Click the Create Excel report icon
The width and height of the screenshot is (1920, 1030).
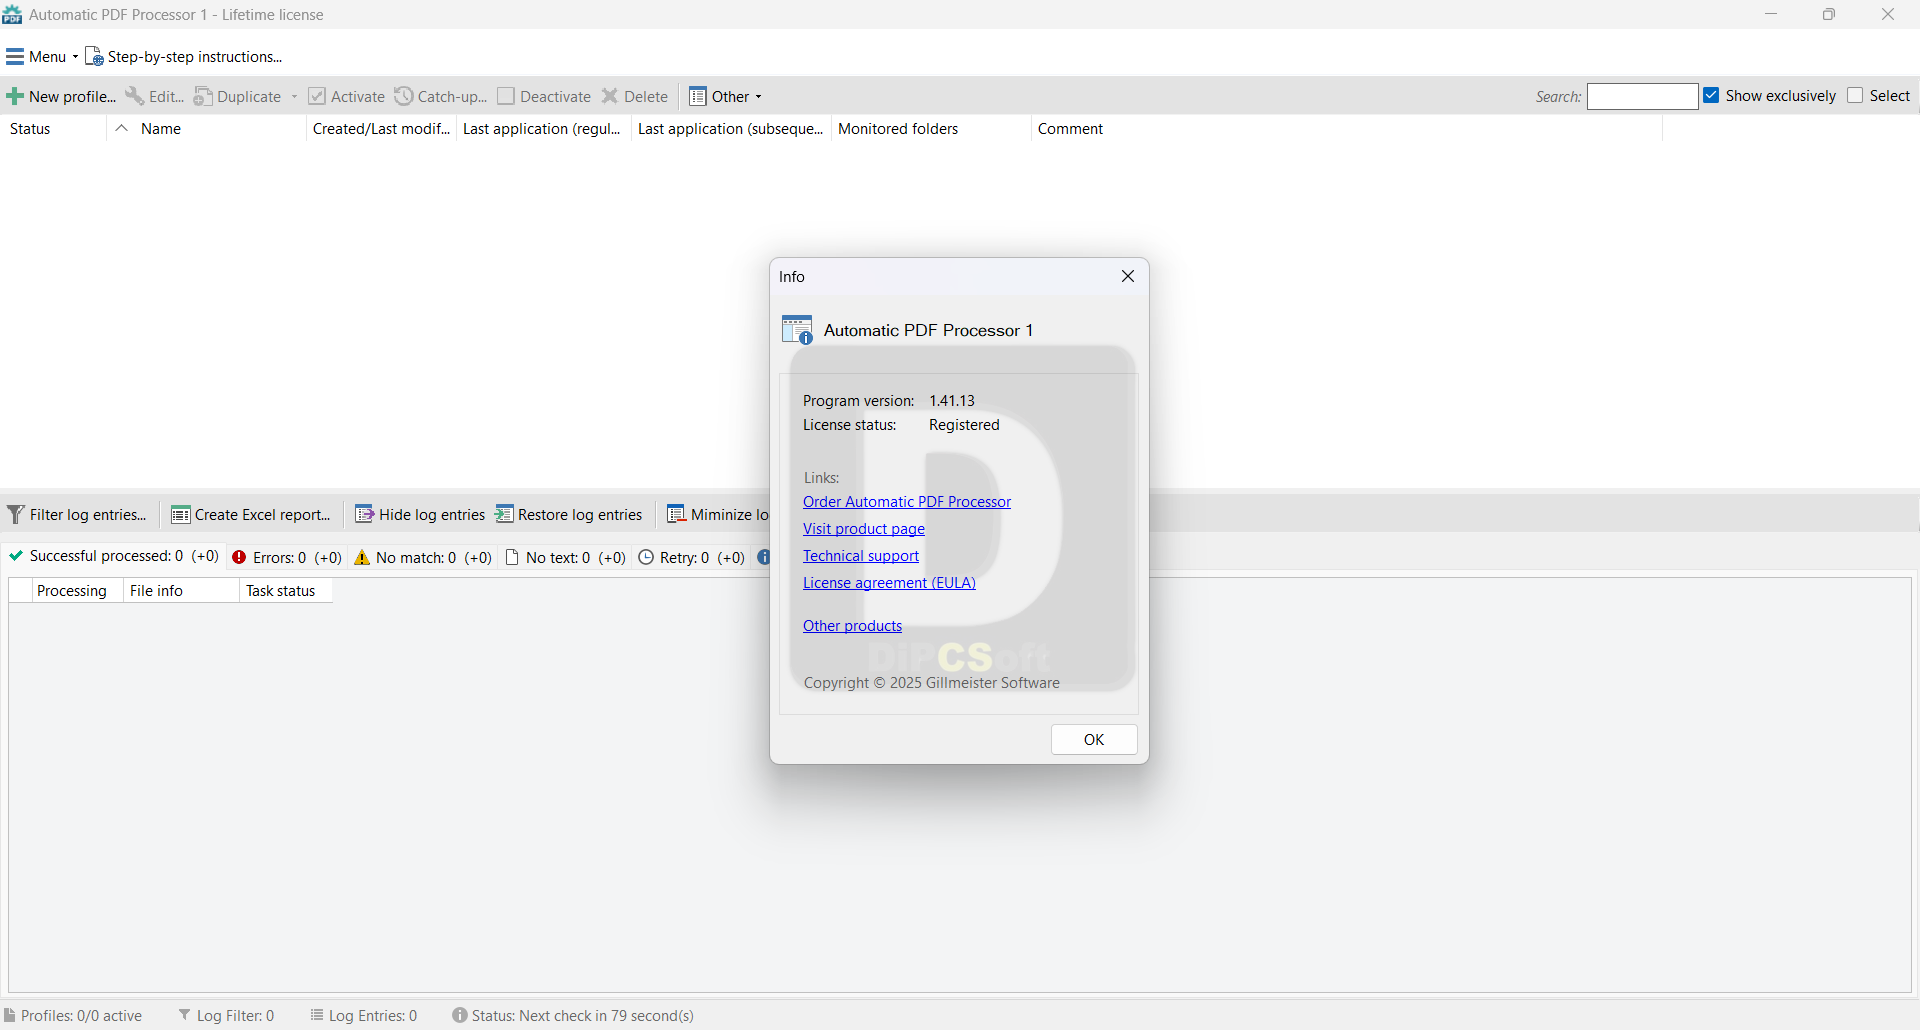tap(181, 515)
